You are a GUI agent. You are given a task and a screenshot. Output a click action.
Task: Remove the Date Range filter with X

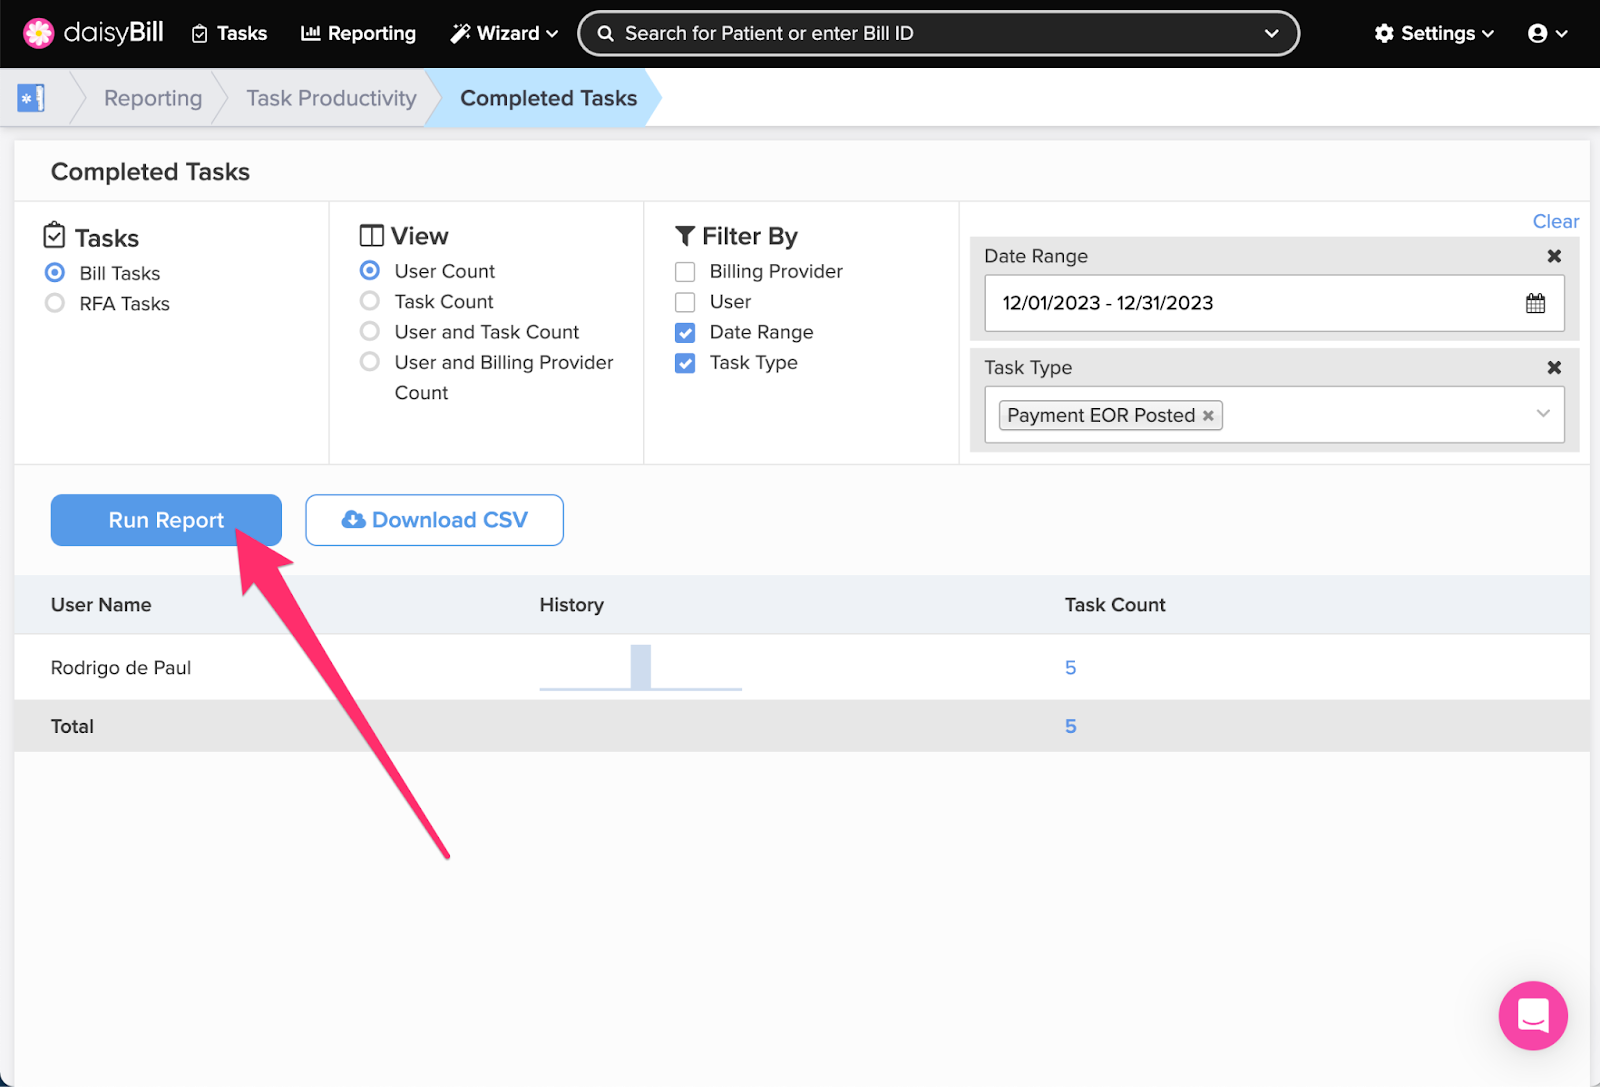click(x=1554, y=256)
